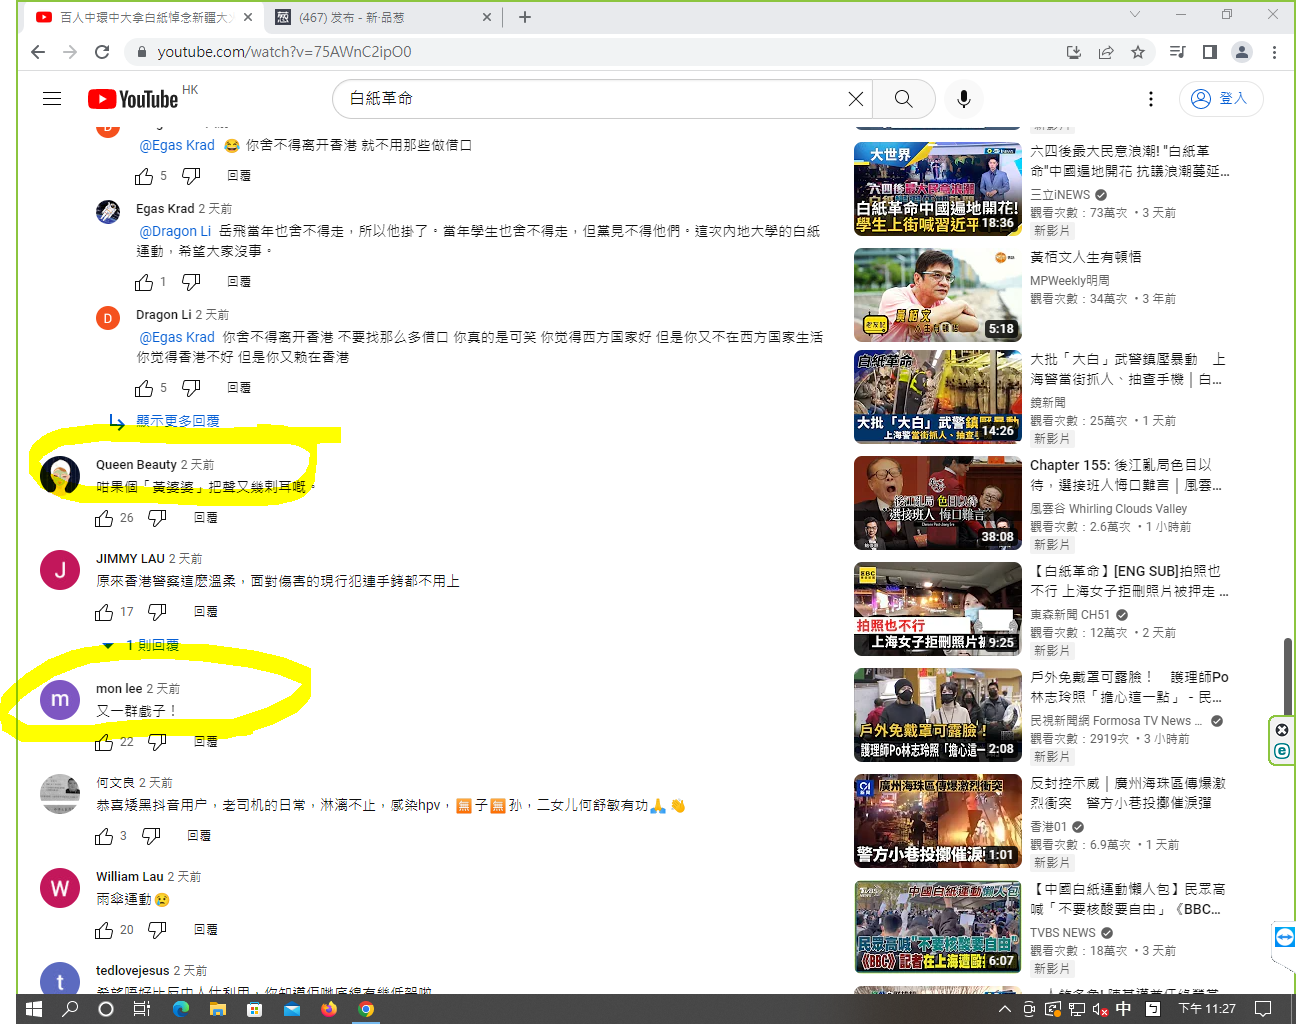This screenshot has width=1296, height=1024.
Task: Like JIMMY LAU's comment
Action: 104,612
